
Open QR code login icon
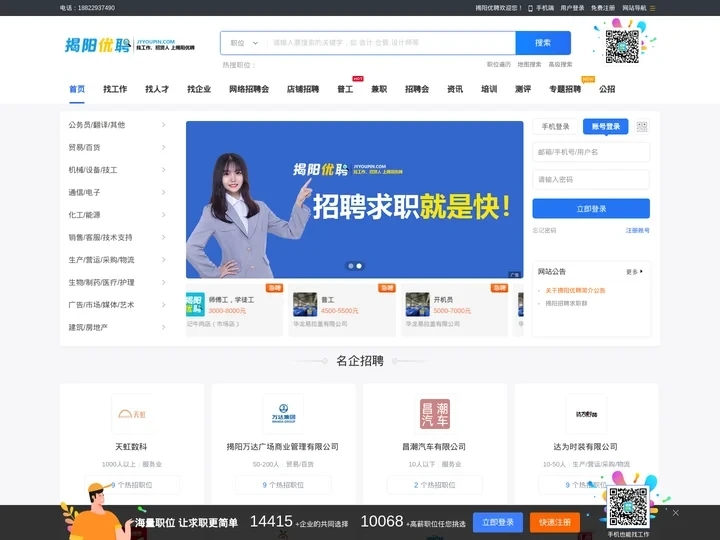pos(642,127)
